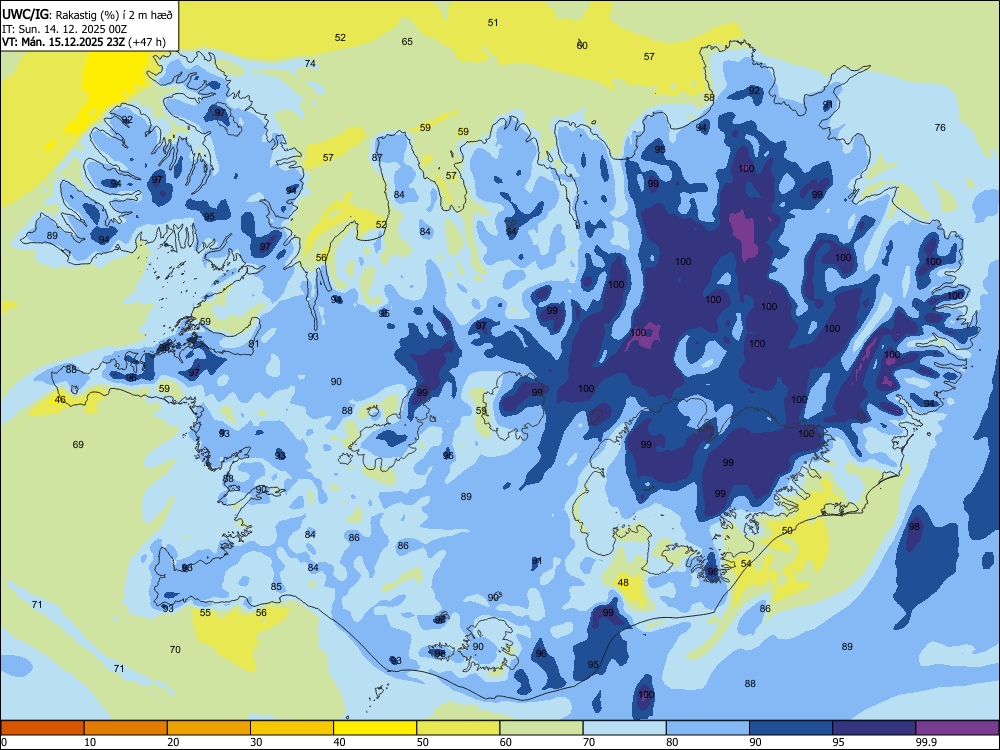Select the light orange 20–30 legend swatch

(x=209, y=728)
